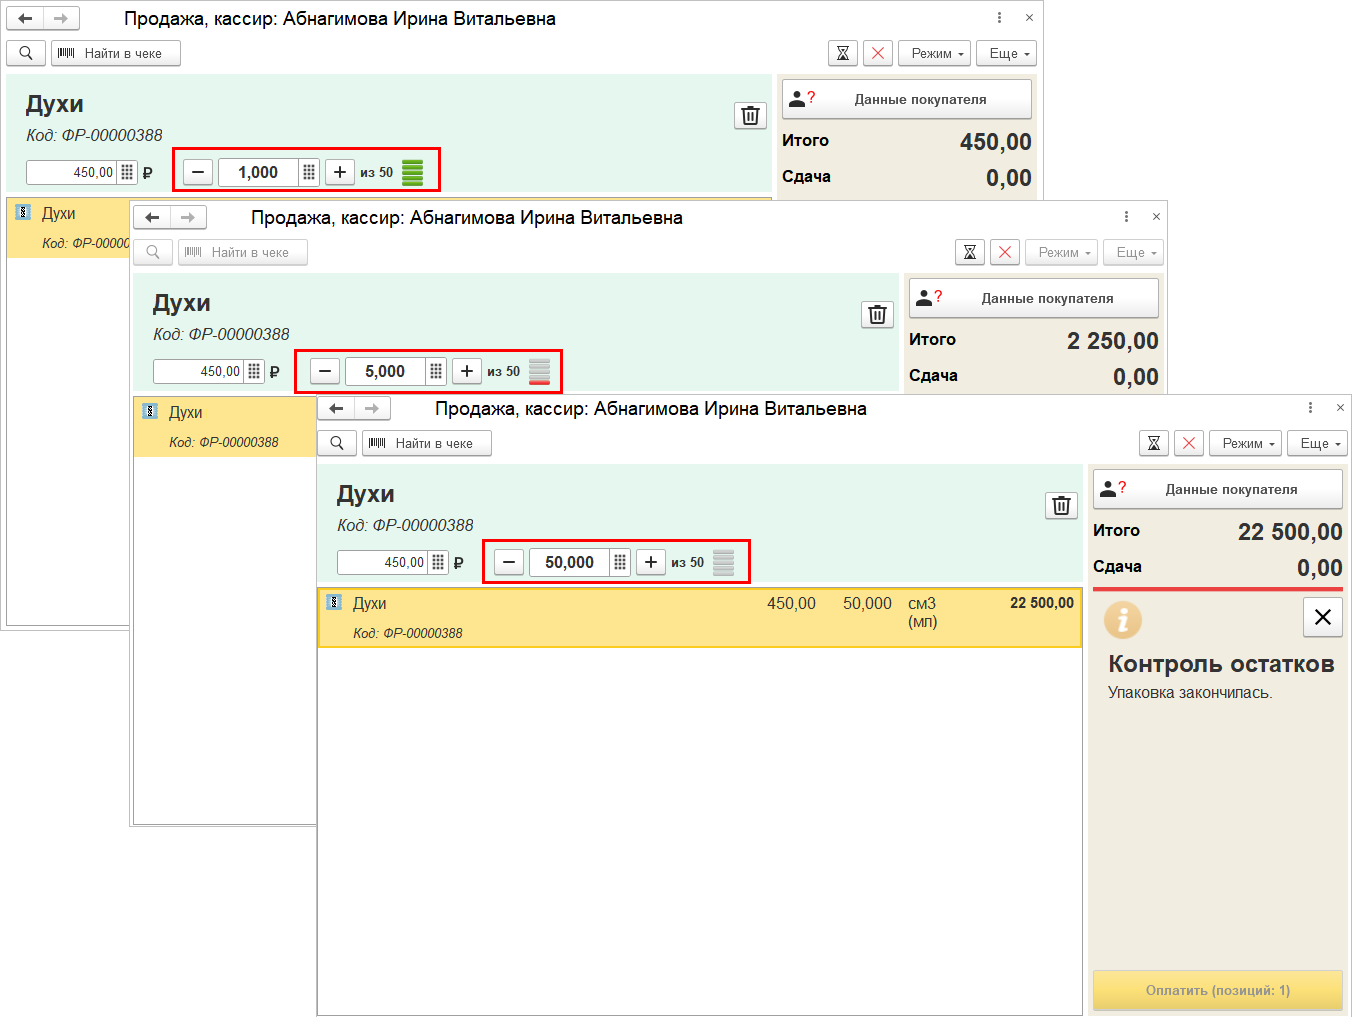Open the price calculator in the 450,00 window
Screen dimensions: 1353x1017
tap(127, 172)
